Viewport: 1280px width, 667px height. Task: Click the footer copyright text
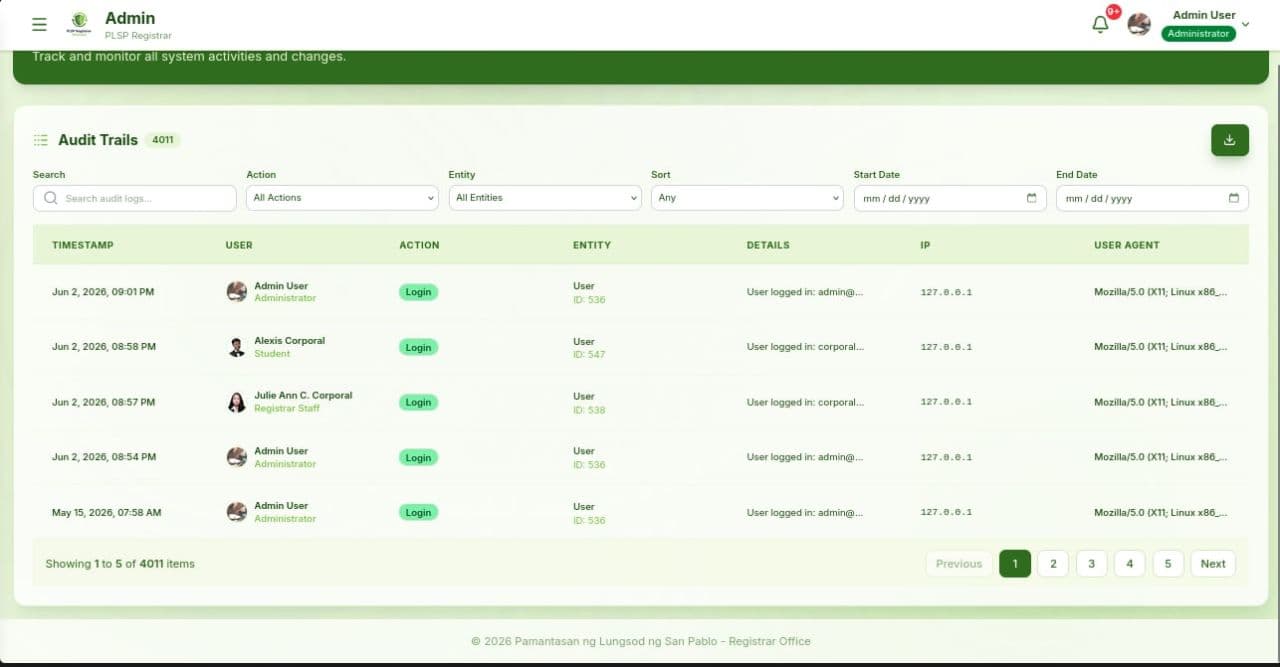[x=640, y=641]
